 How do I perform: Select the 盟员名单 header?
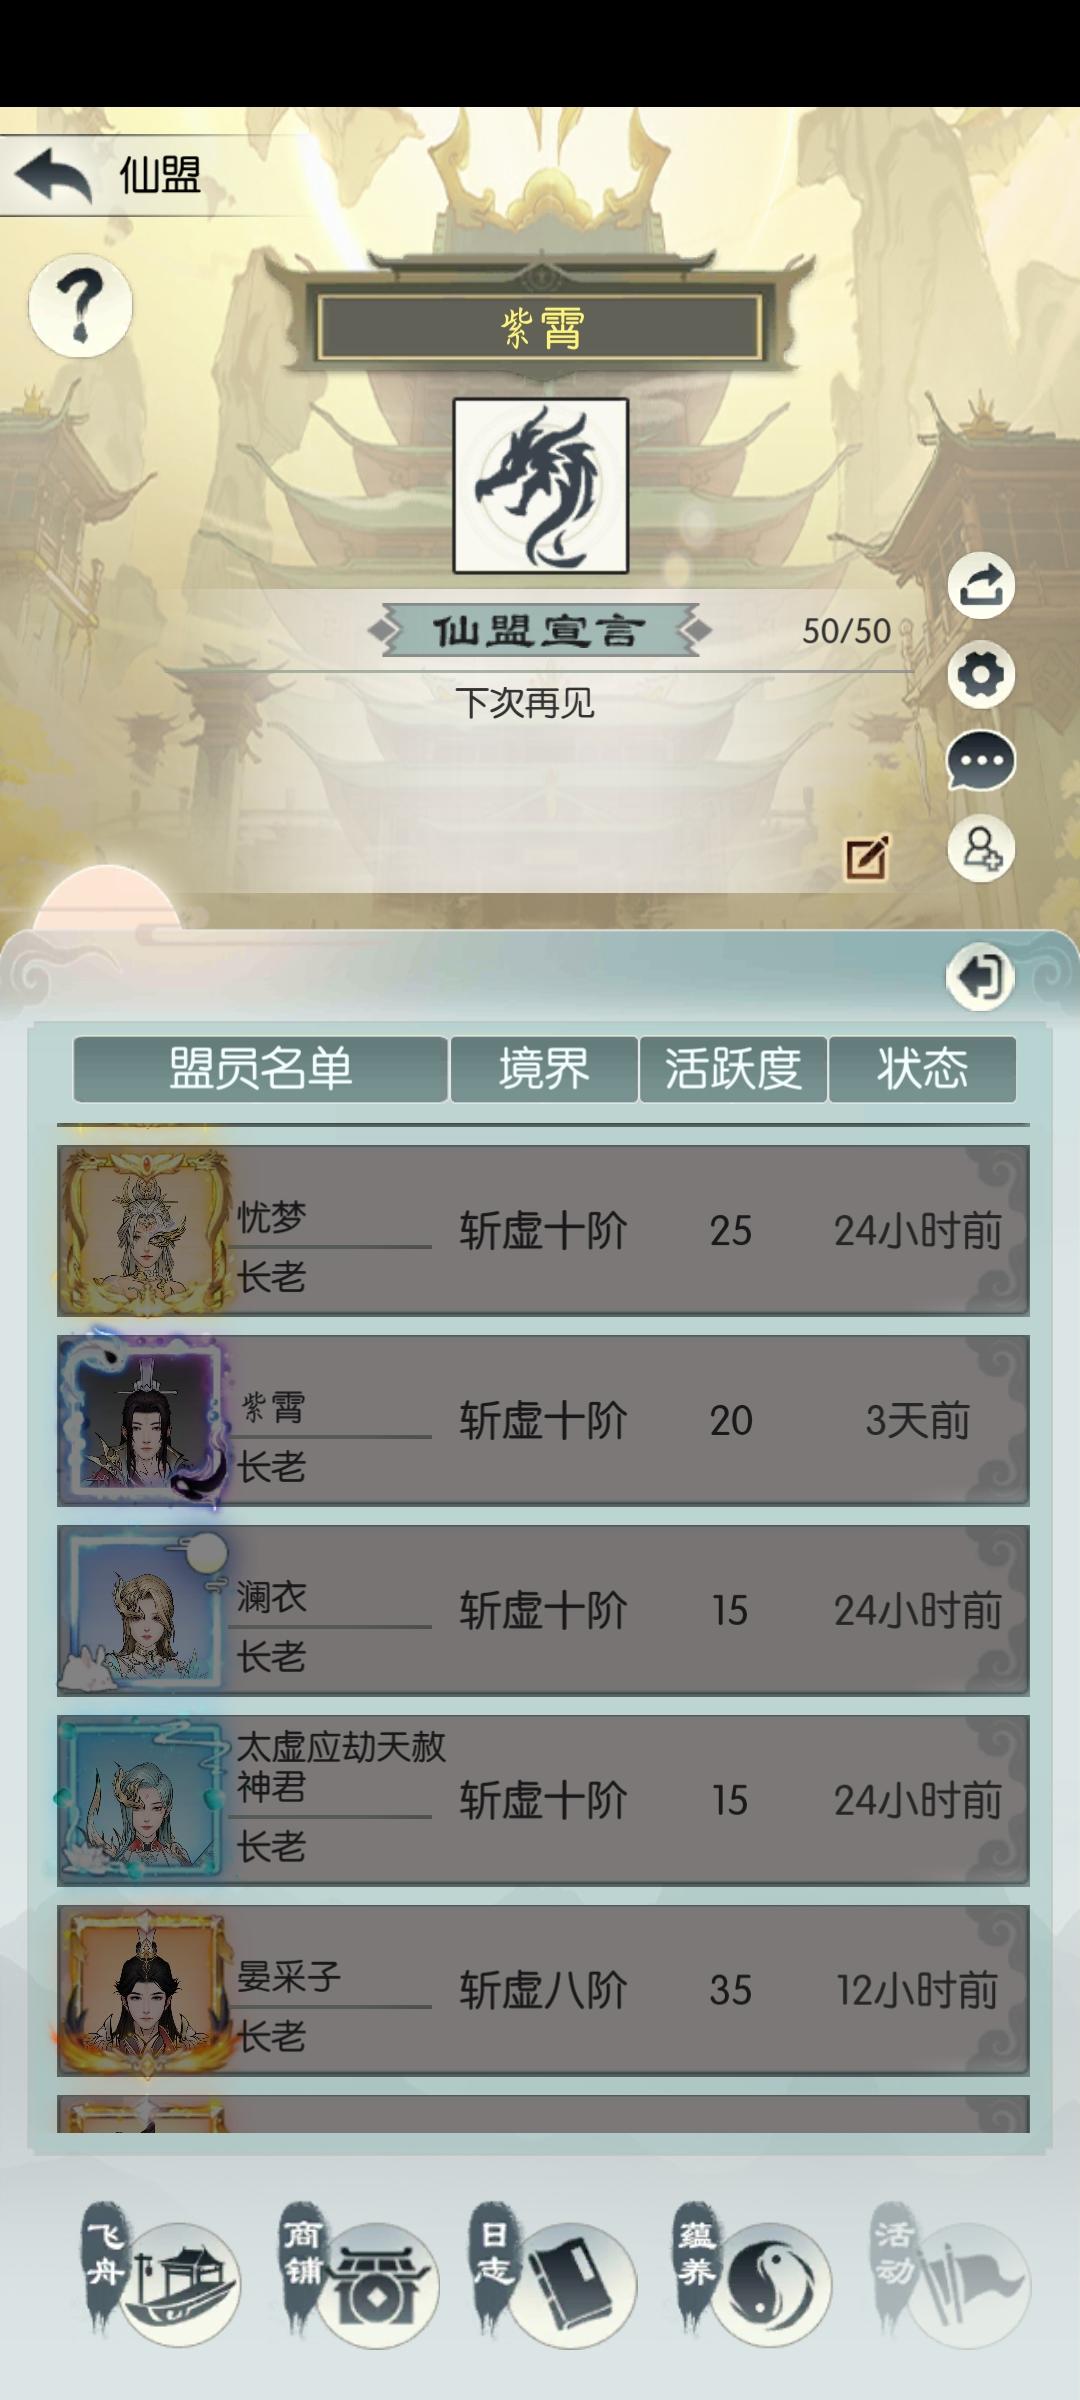(260, 1069)
